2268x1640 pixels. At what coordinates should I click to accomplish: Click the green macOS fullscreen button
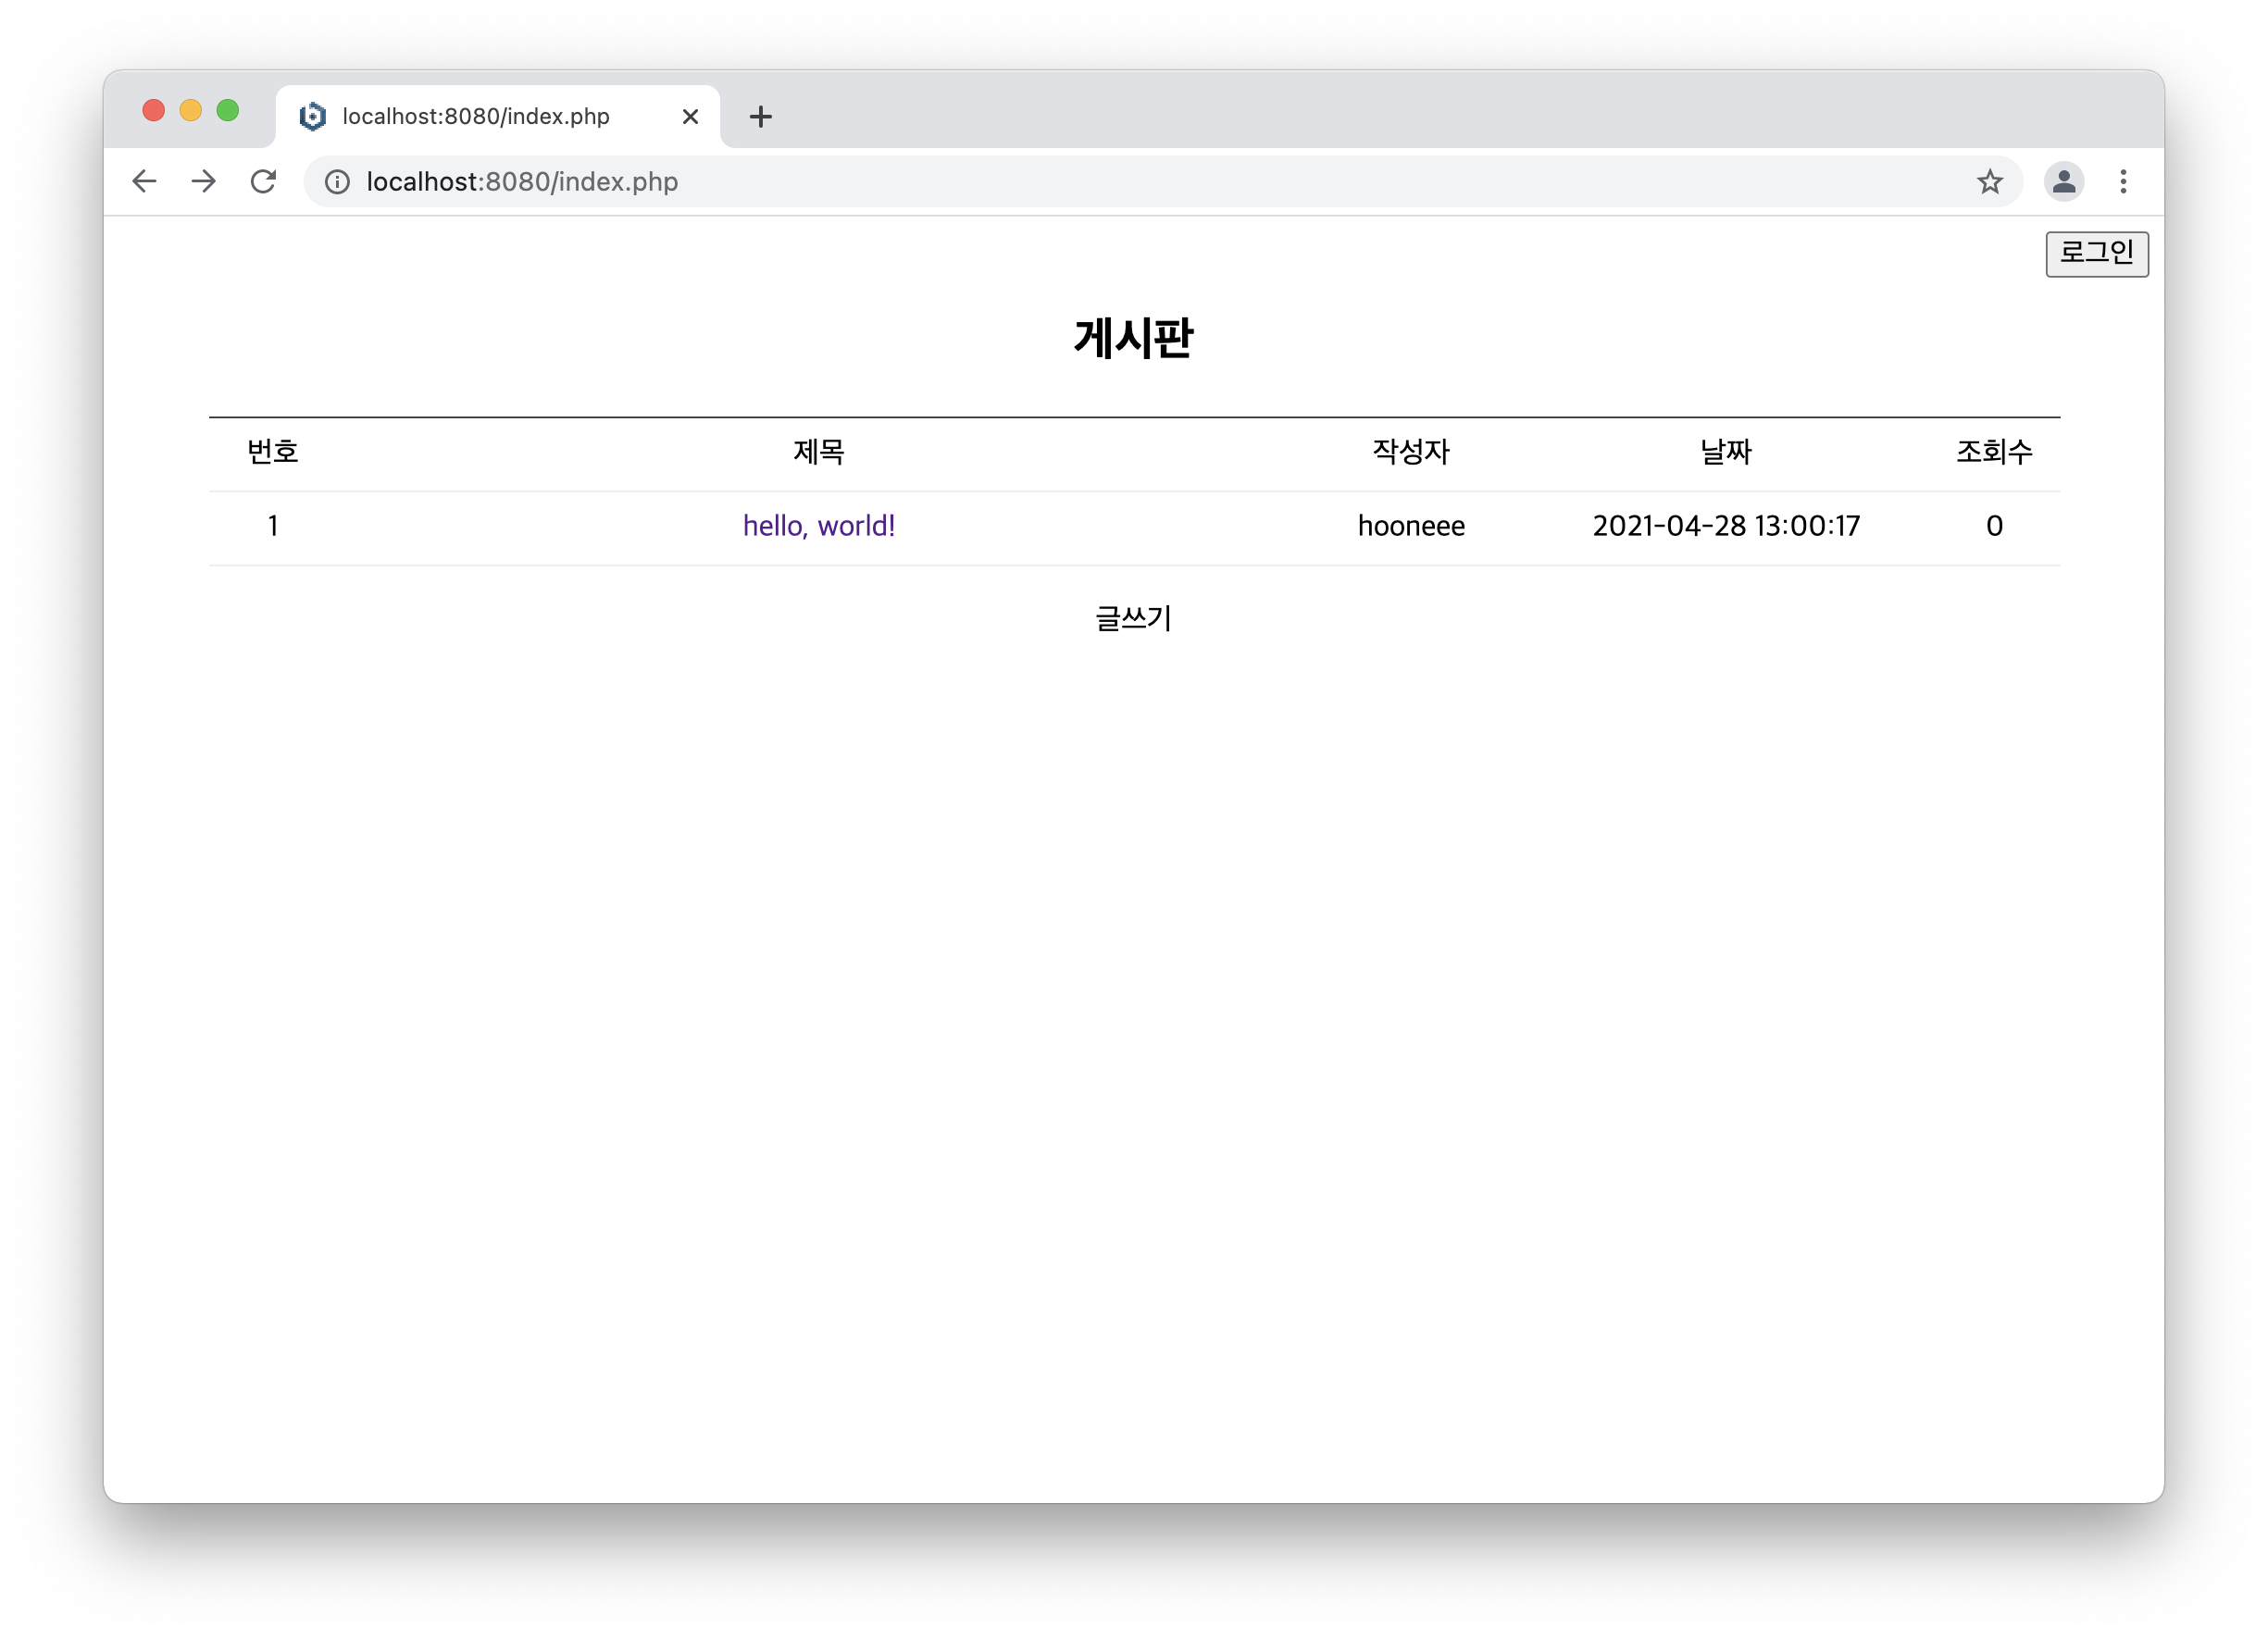tap(228, 110)
